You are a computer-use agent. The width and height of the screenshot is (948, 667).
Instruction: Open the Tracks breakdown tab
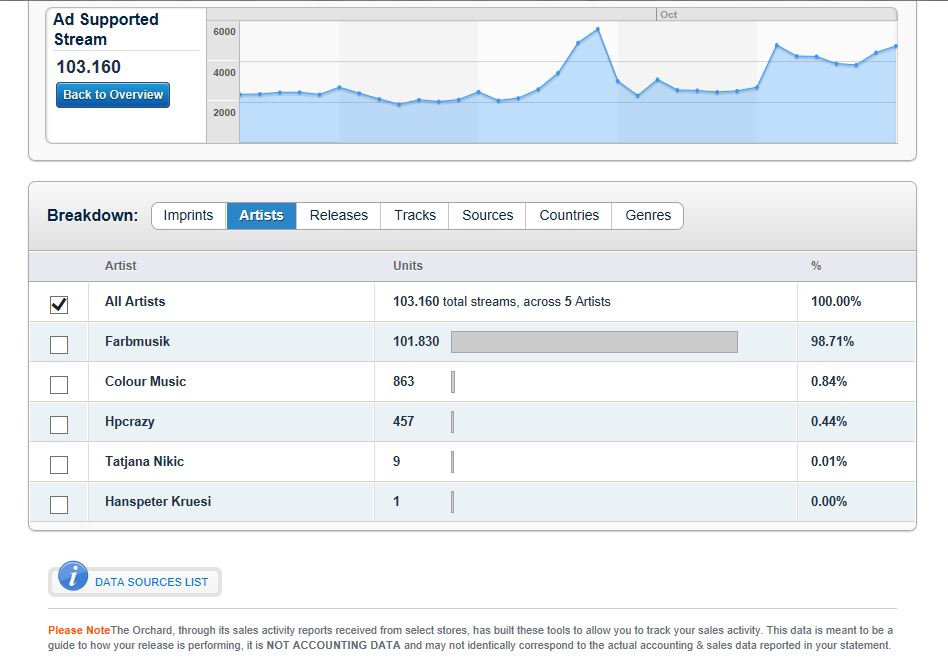pyautogui.click(x=415, y=215)
